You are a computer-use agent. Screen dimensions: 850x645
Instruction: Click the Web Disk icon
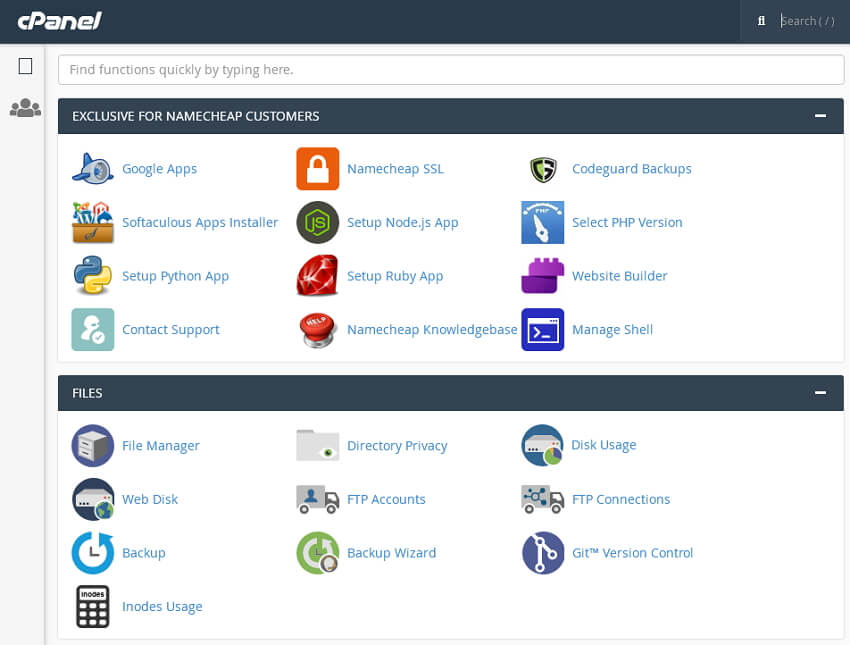(x=93, y=499)
